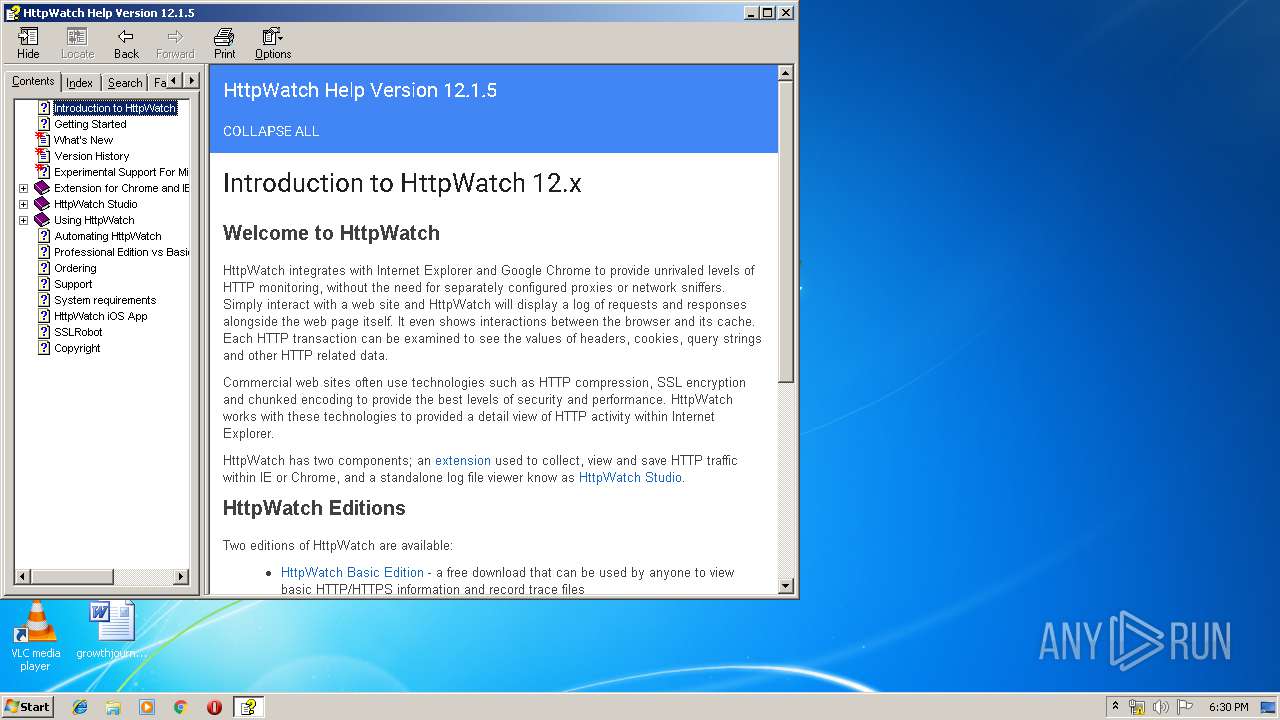The width and height of the screenshot is (1280, 720).
Task: Go to the previous topic with Back
Action: (x=126, y=43)
